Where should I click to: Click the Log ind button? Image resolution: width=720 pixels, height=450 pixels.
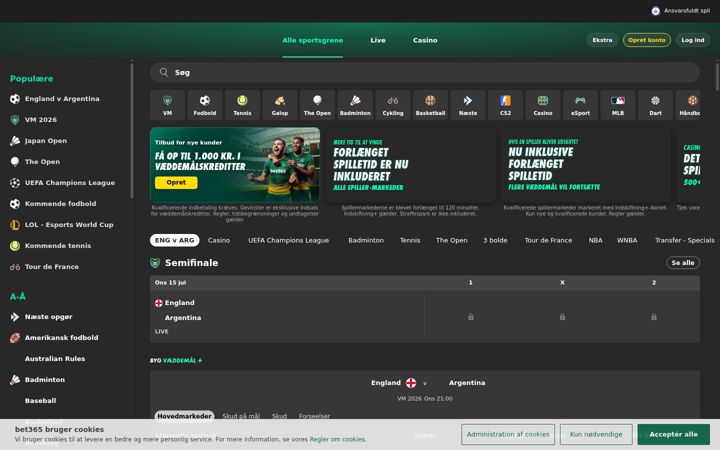point(692,40)
